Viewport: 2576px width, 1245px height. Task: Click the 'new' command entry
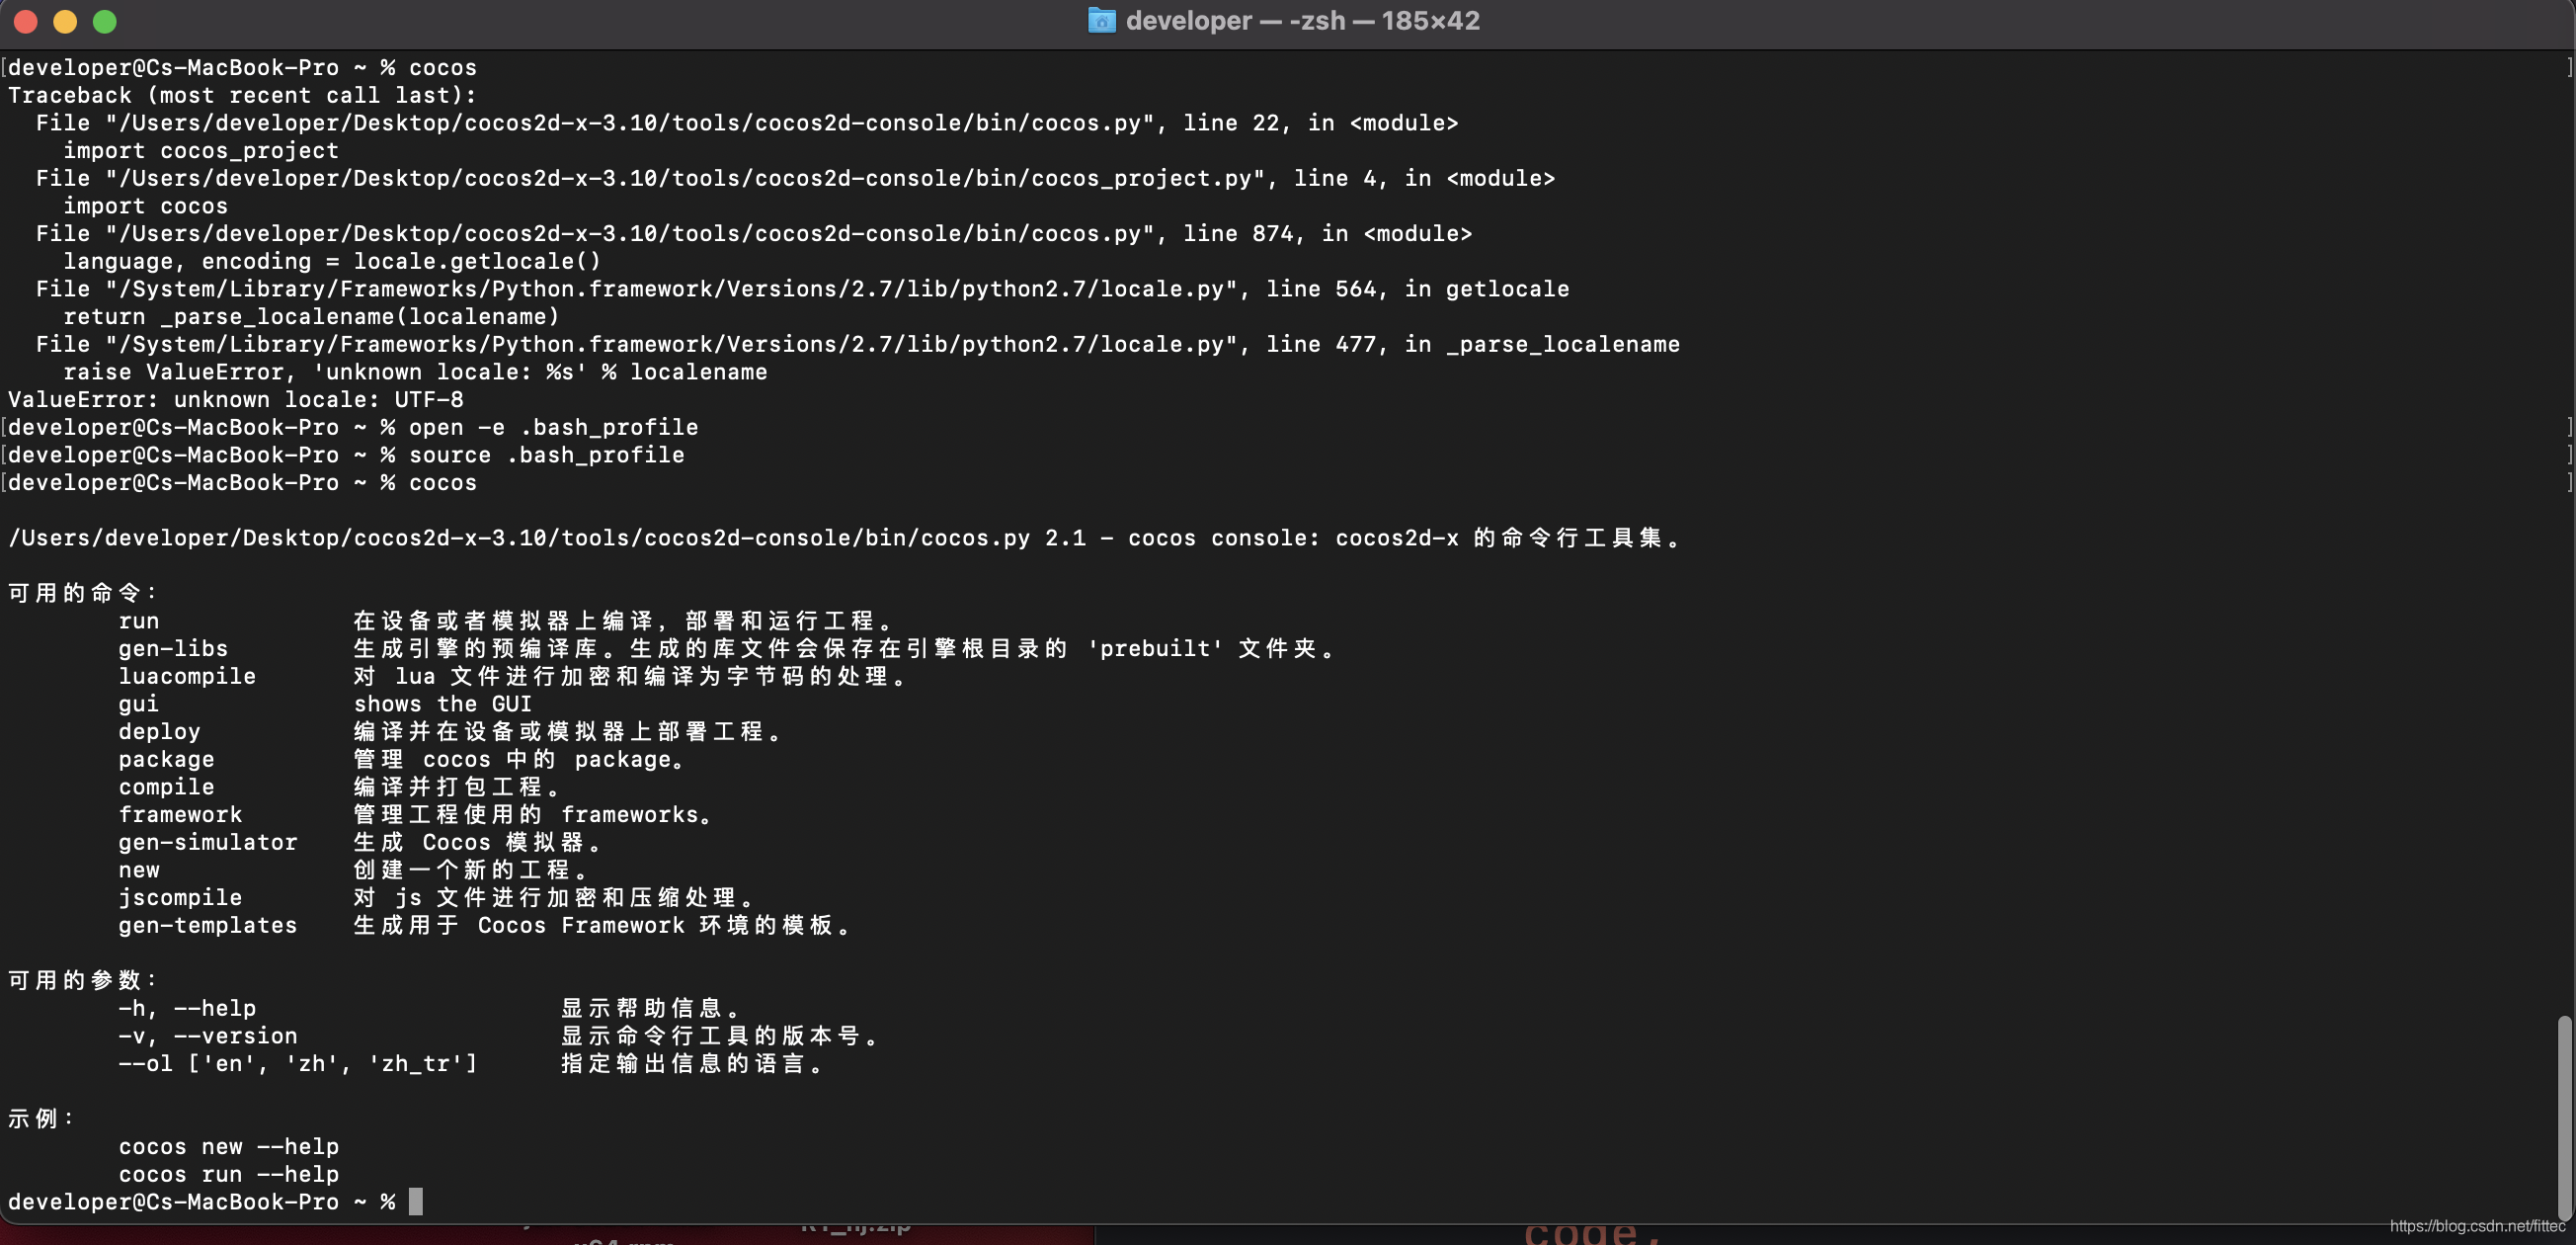tap(139, 870)
